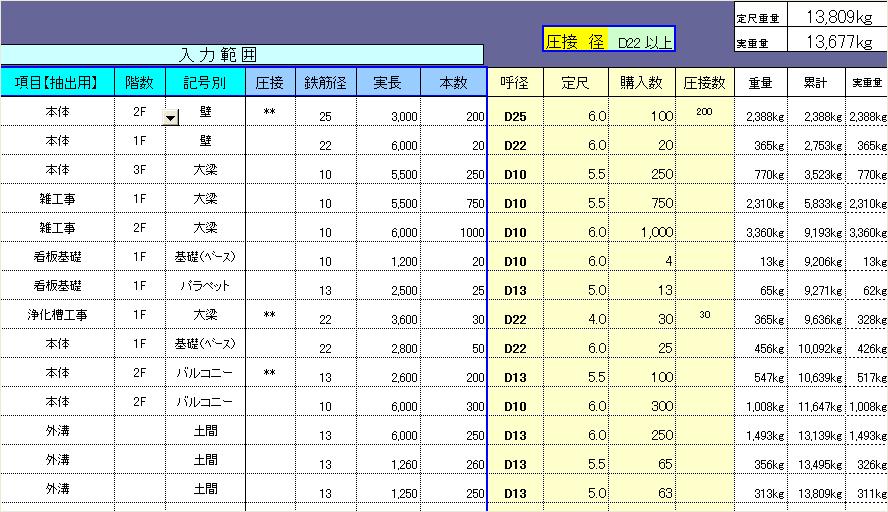The width and height of the screenshot is (888, 512).
Task: Click the 圧接数 cell showing 30
Action: (705, 314)
